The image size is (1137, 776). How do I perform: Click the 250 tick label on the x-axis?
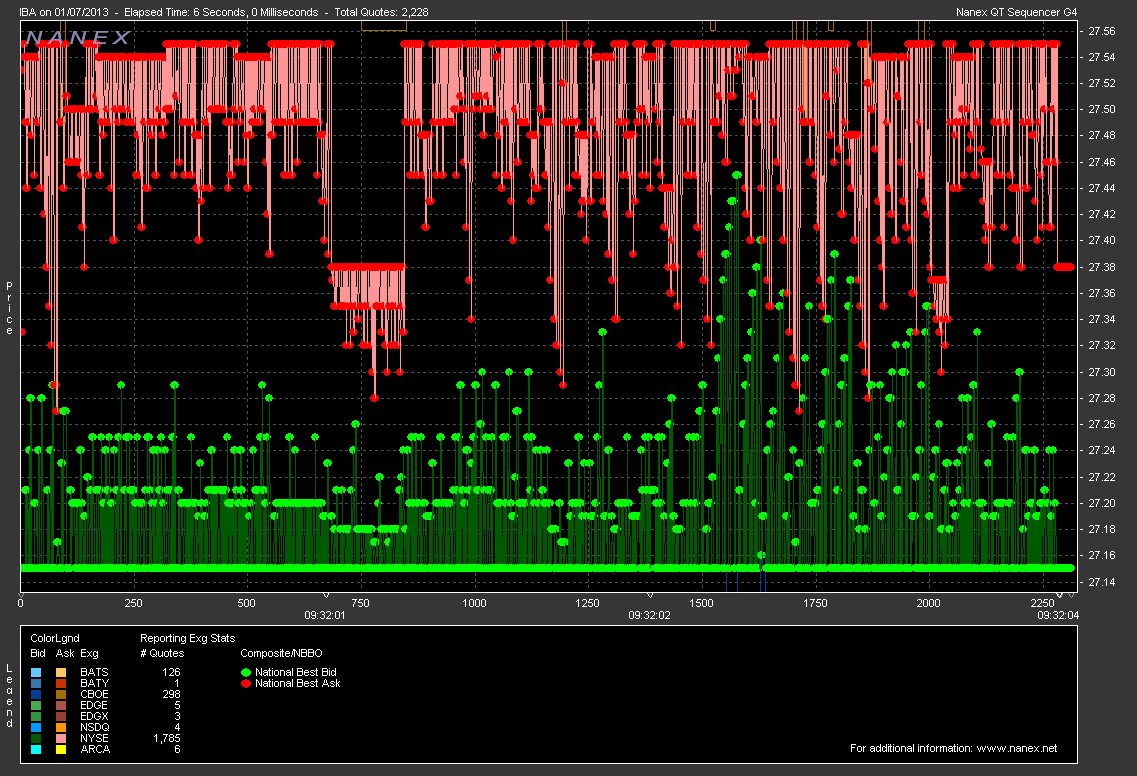(133, 603)
